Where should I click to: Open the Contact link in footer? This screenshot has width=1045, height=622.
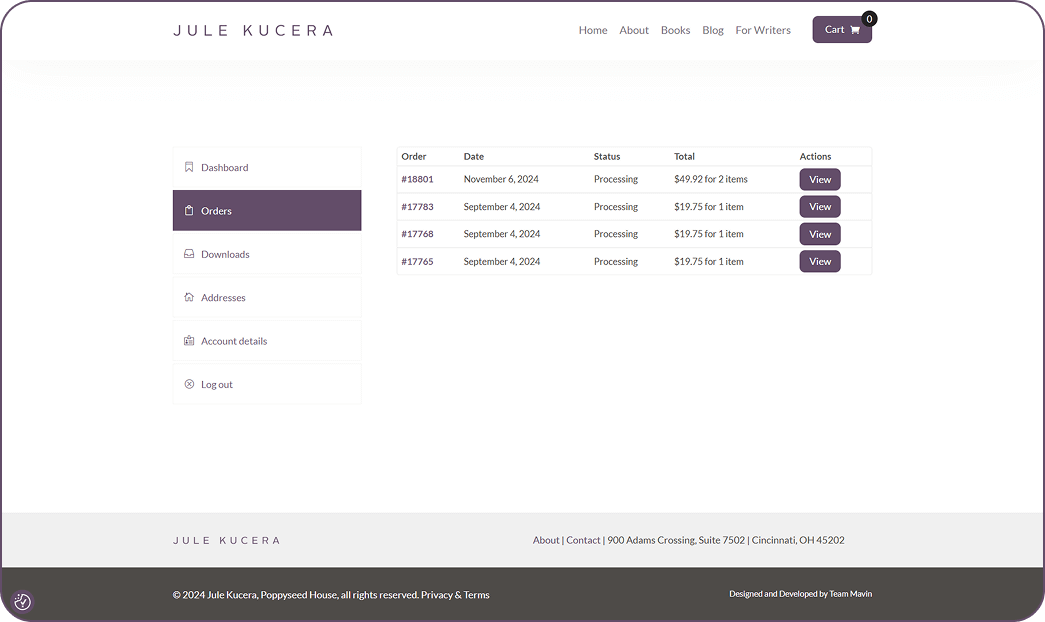point(583,540)
